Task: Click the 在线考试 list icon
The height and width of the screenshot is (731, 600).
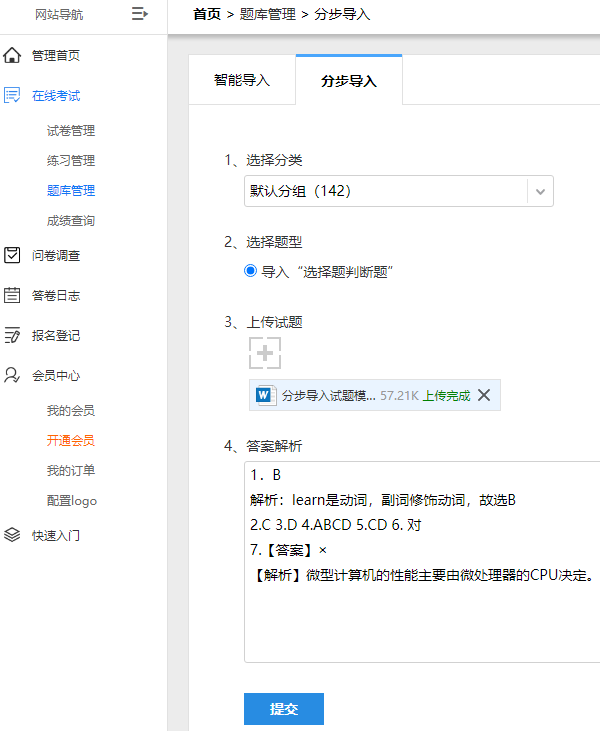Action: [x=12, y=95]
